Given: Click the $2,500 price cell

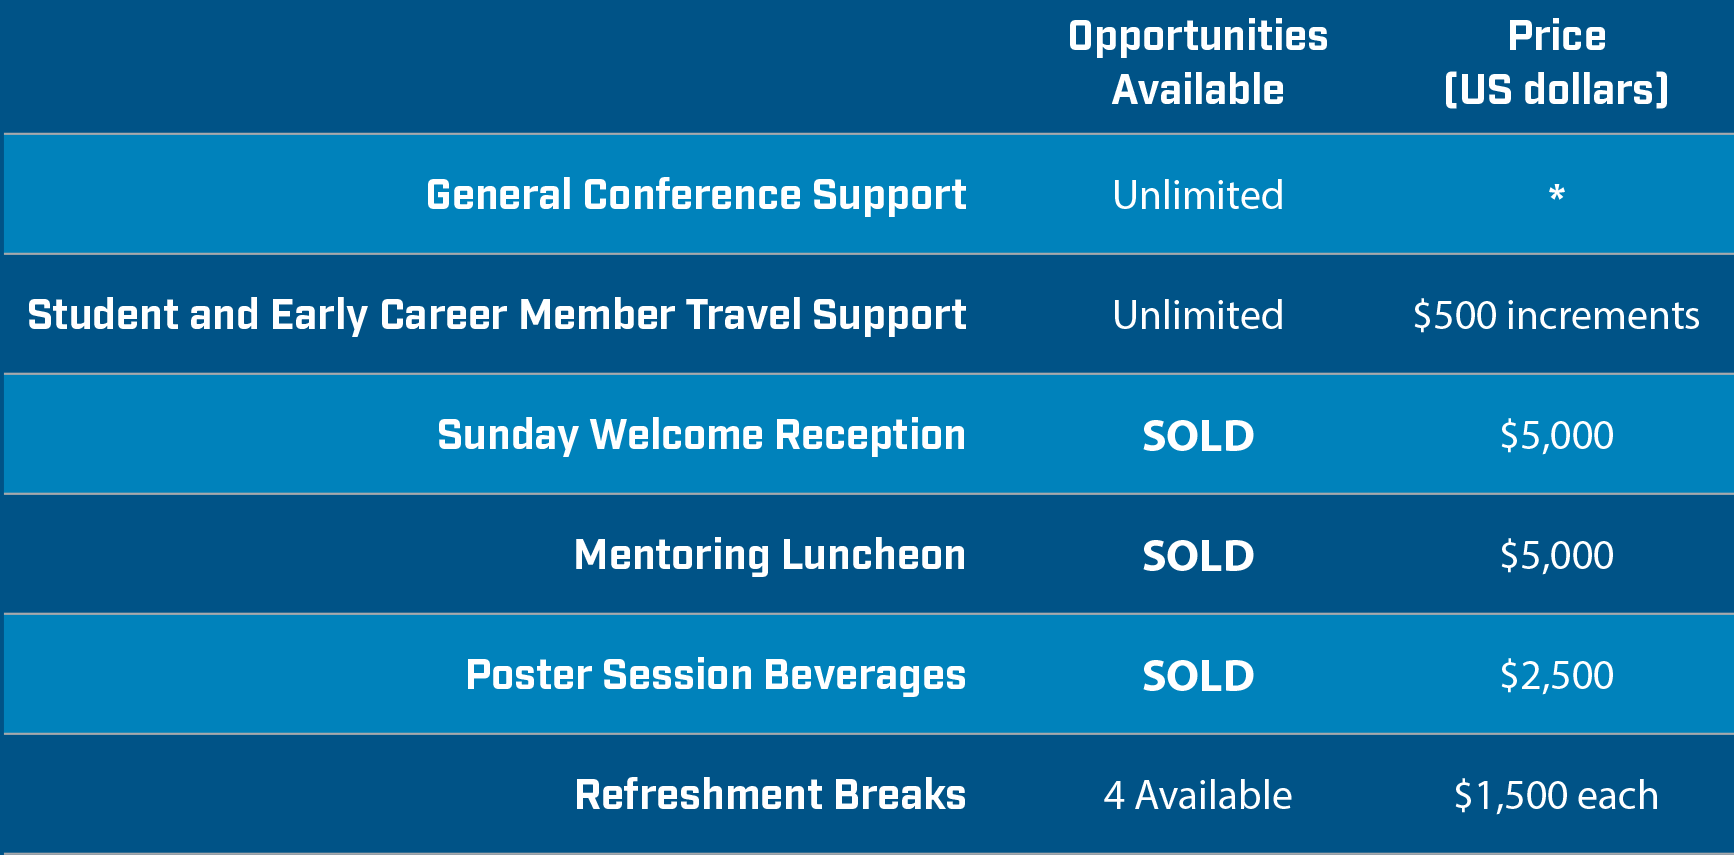Looking at the screenshot, I should tap(1557, 676).
